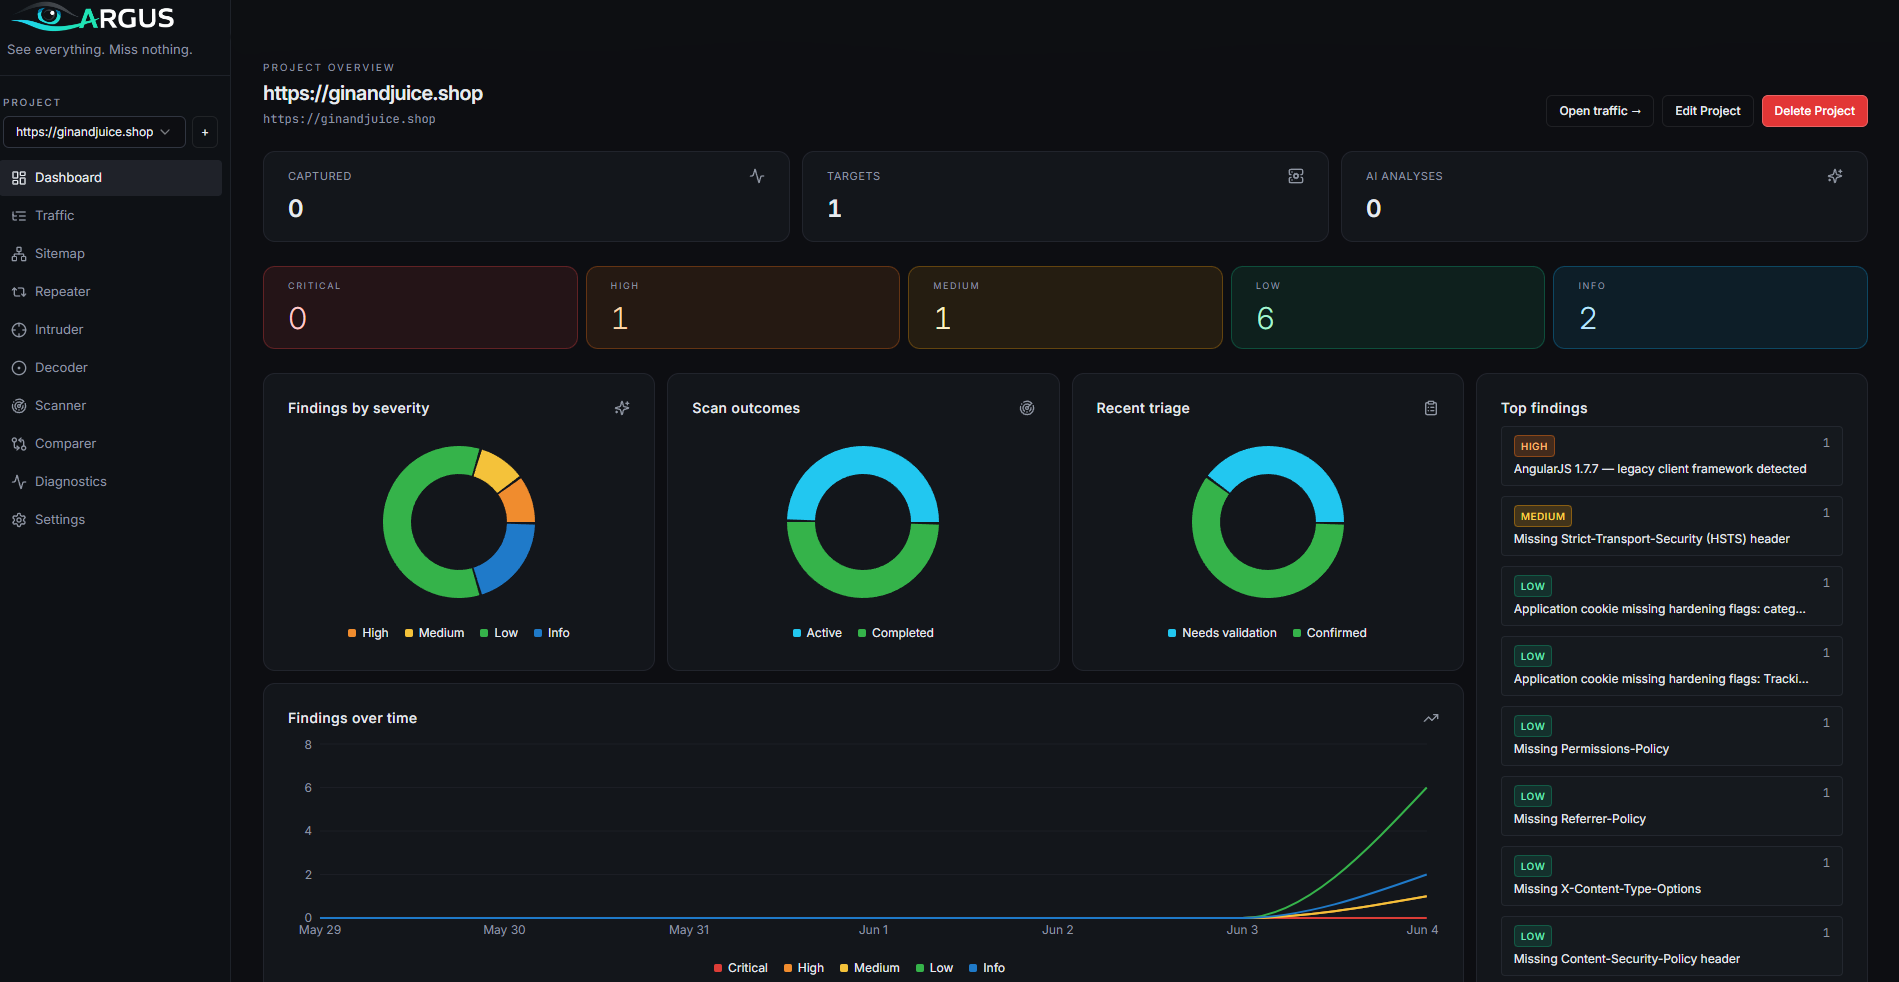Viewport: 1899px width, 982px height.
Task: Click the Traffic list icon in sidebar
Action: pos(19,216)
